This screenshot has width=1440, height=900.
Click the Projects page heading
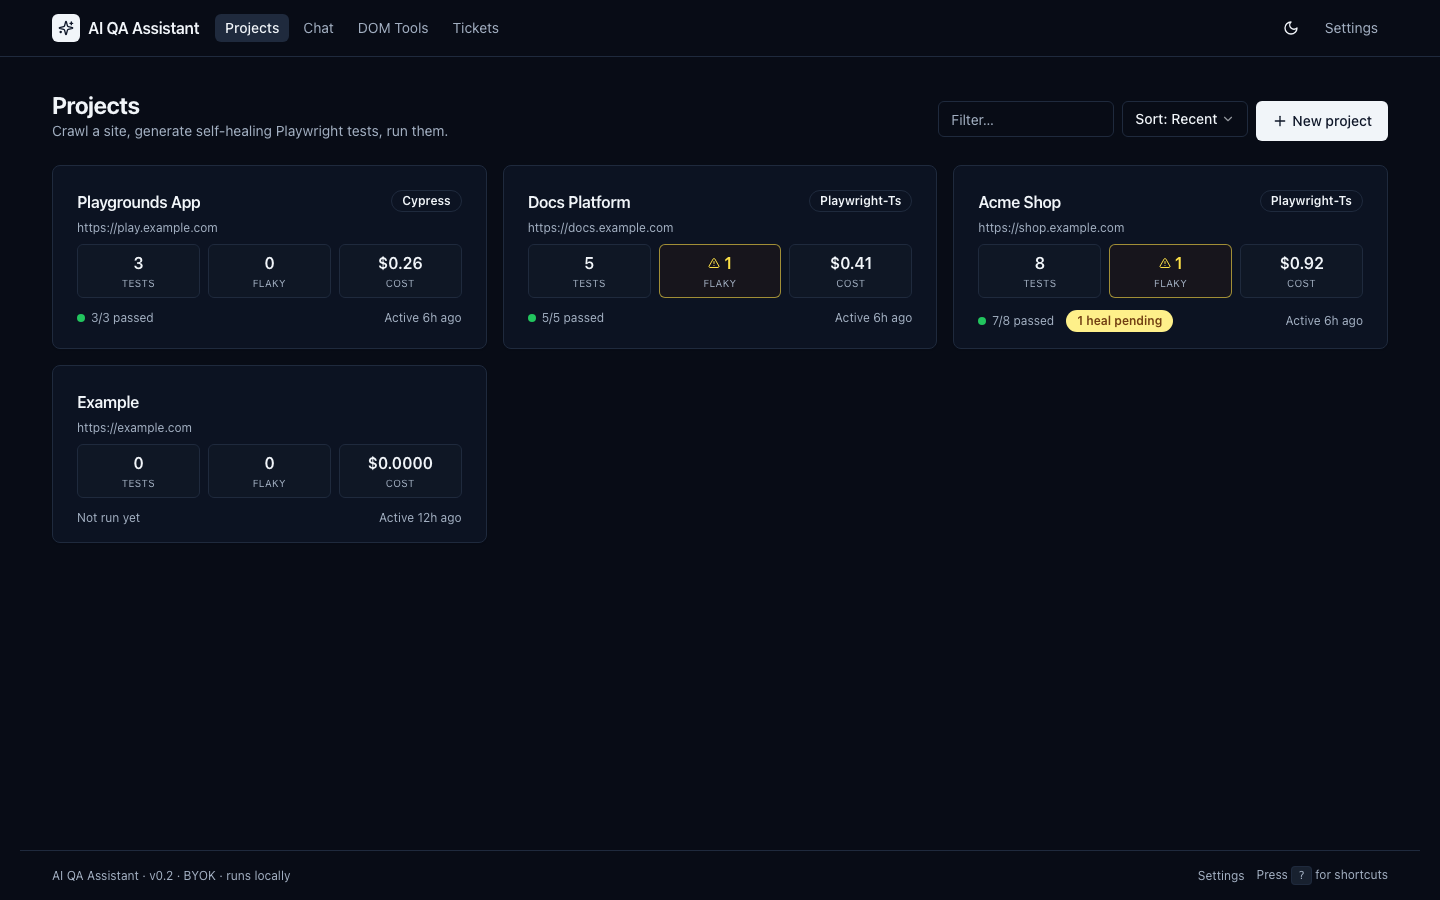tap(96, 106)
